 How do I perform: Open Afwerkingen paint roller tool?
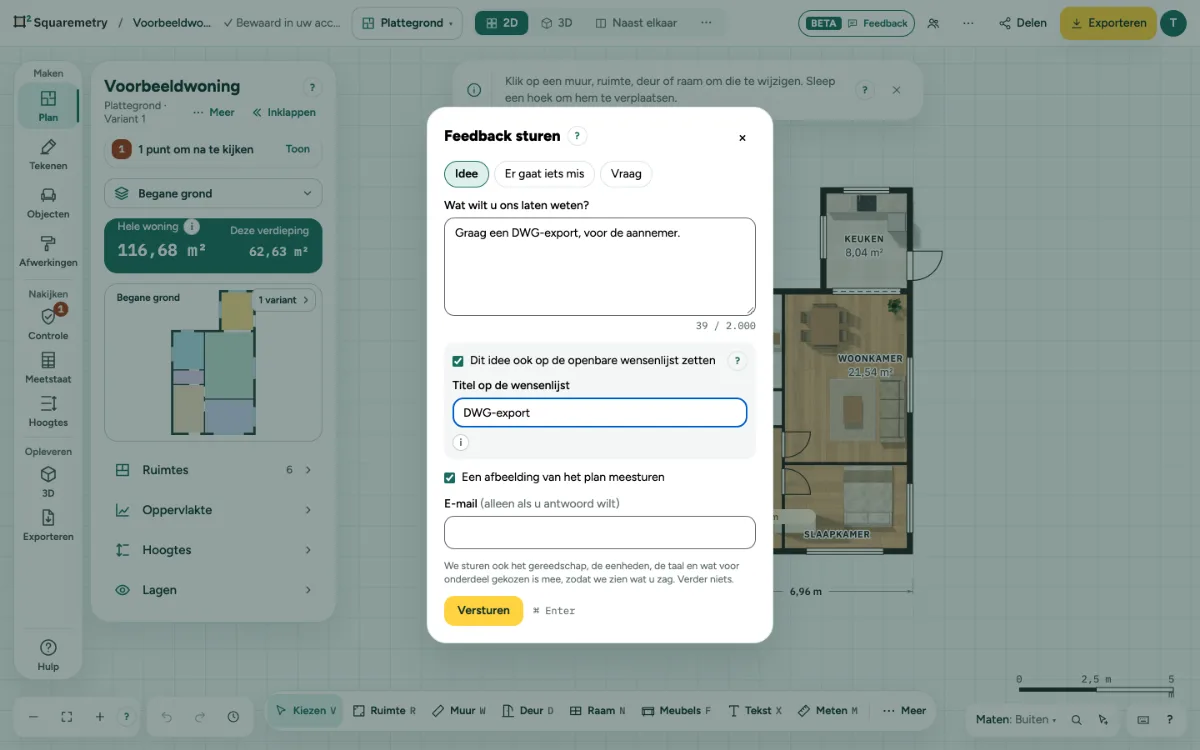(x=48, y=250)
